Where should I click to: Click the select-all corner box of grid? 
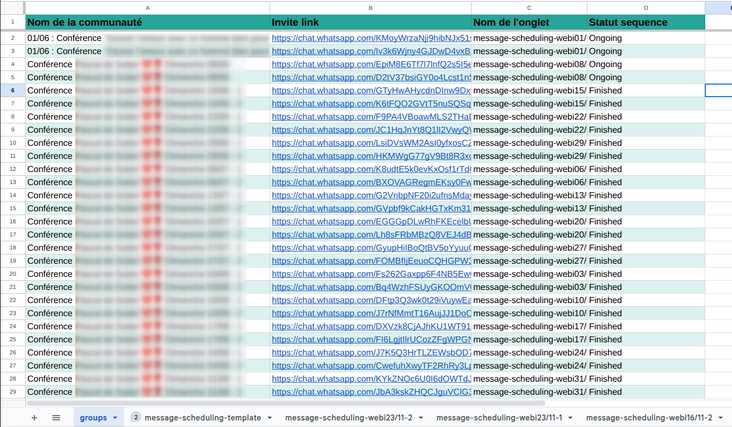pyautogui.click(x=12, y=7)
